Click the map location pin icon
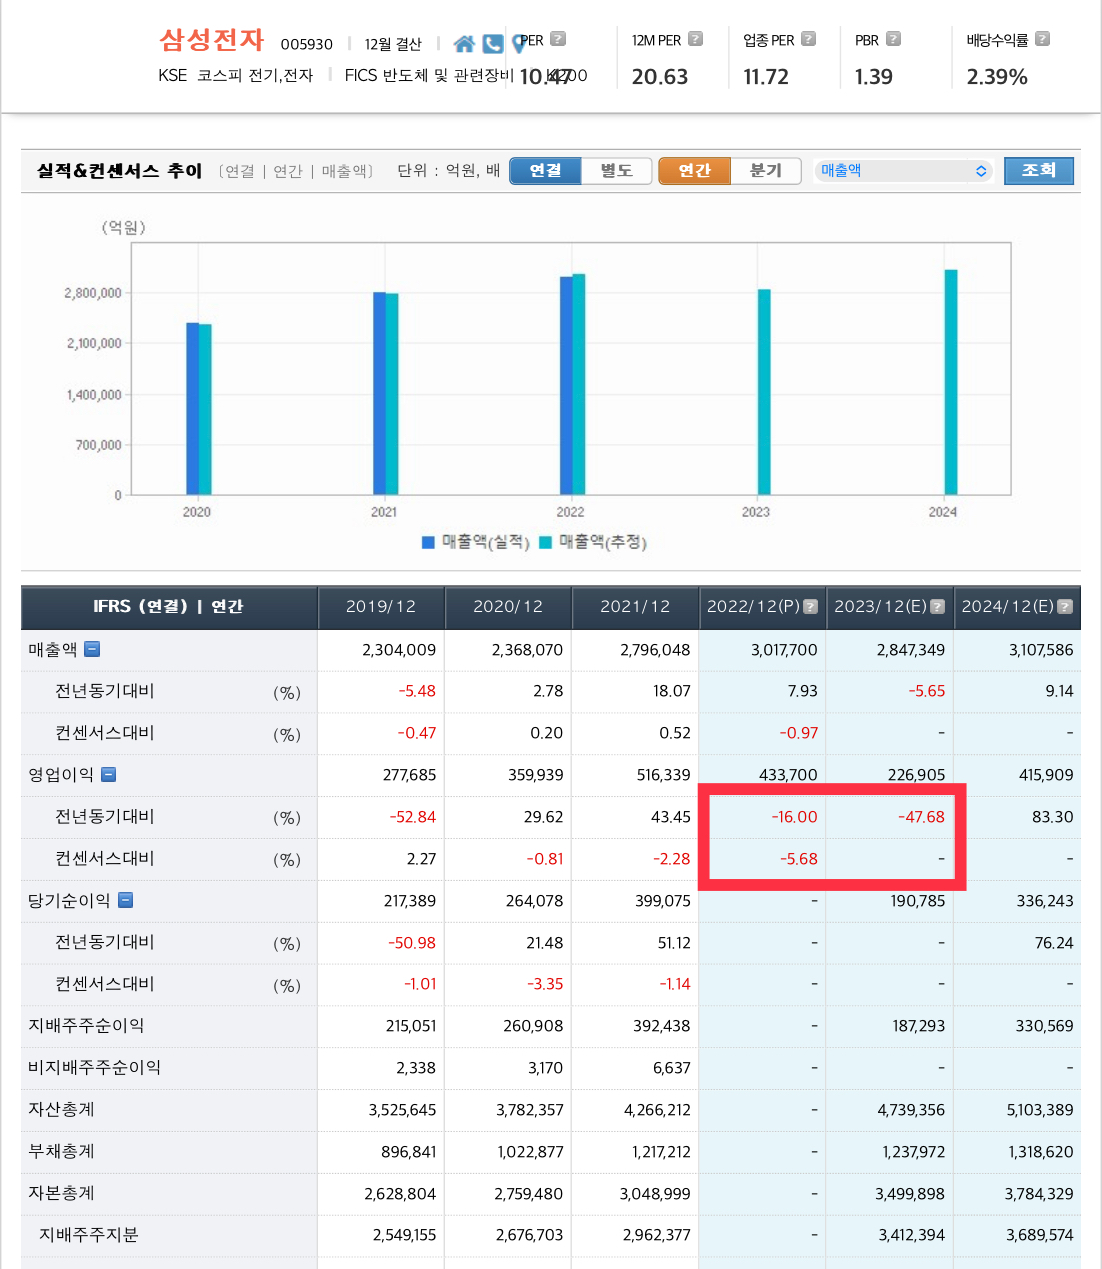Image resolution: width=1102 pixels, height=1269 pixels. pyautogui.click(x=518, y=44)
